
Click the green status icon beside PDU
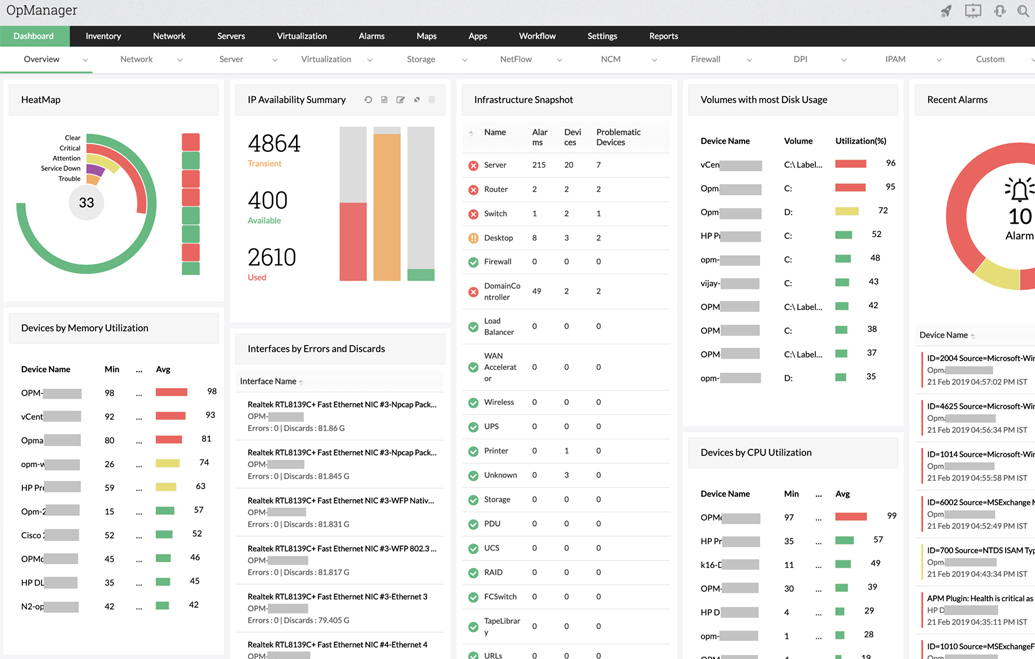point(473,524)
